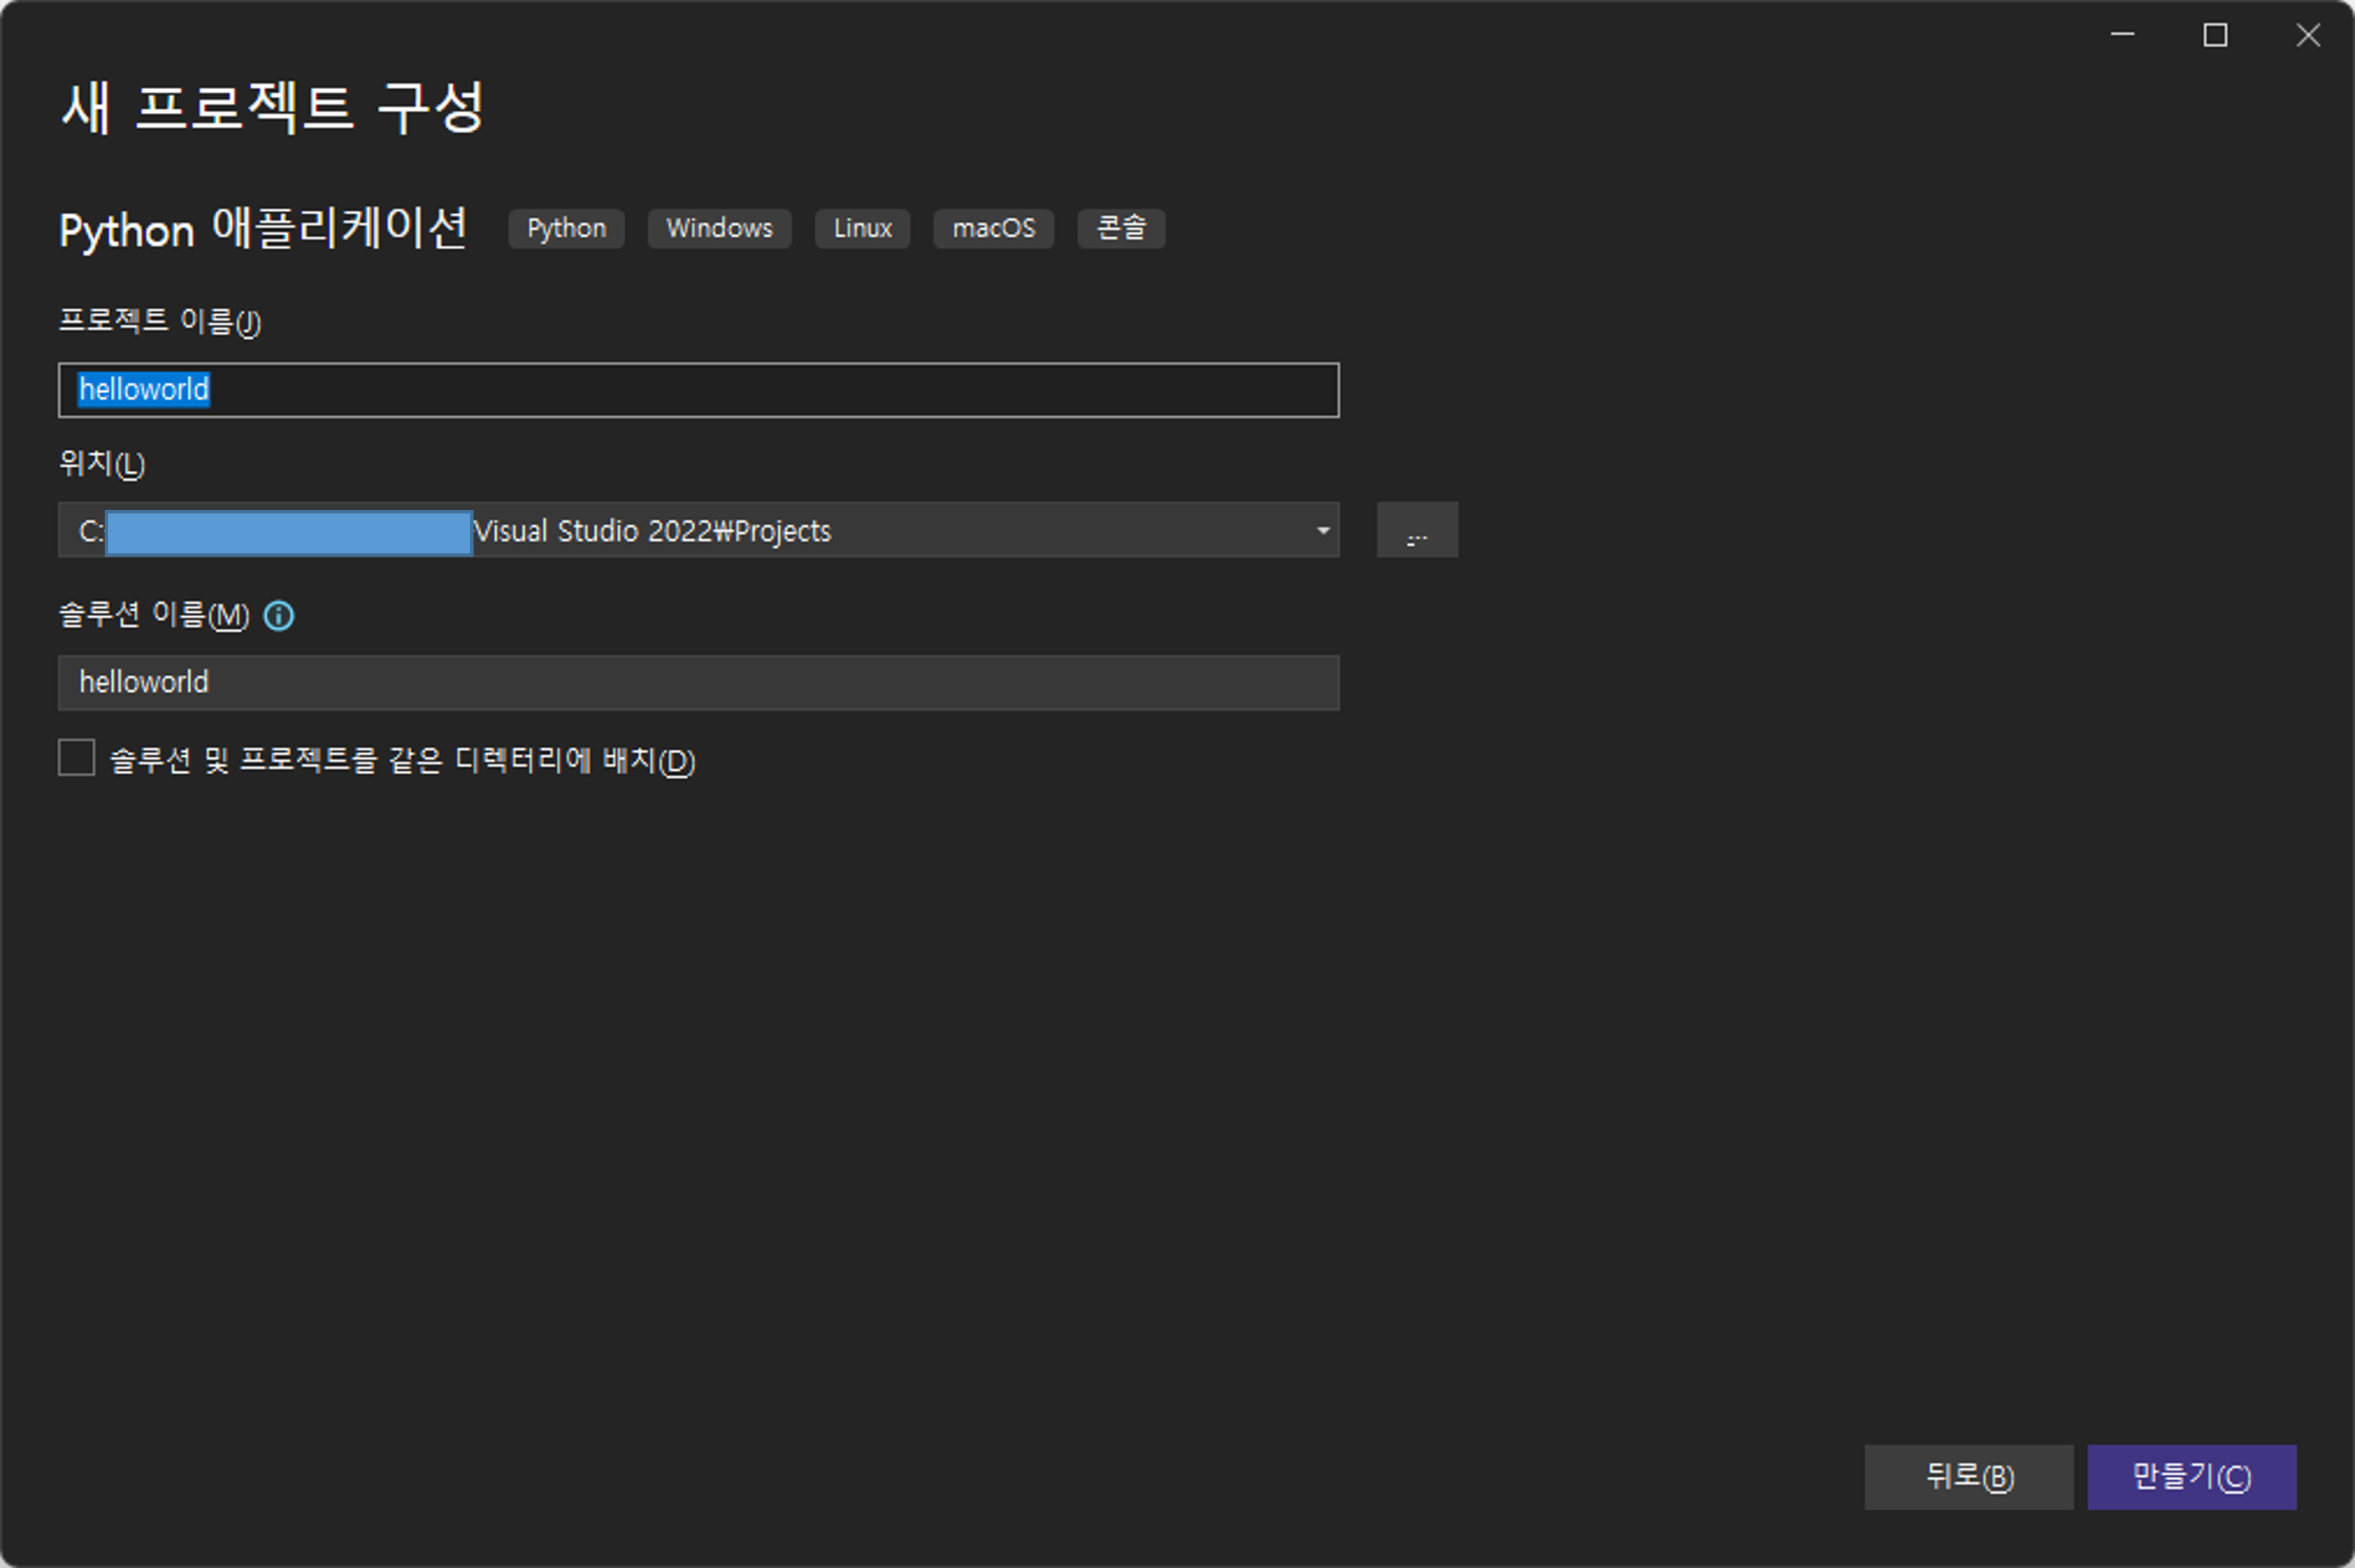The height and width of the screenshot is (1568, 2355).
Task: Click the Windows tag label
Action: [x=719, y=228]
